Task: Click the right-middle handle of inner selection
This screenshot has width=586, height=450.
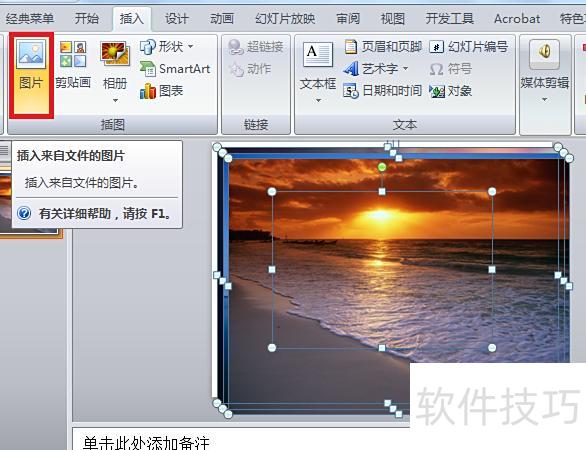Action: [x=492, y=269]
